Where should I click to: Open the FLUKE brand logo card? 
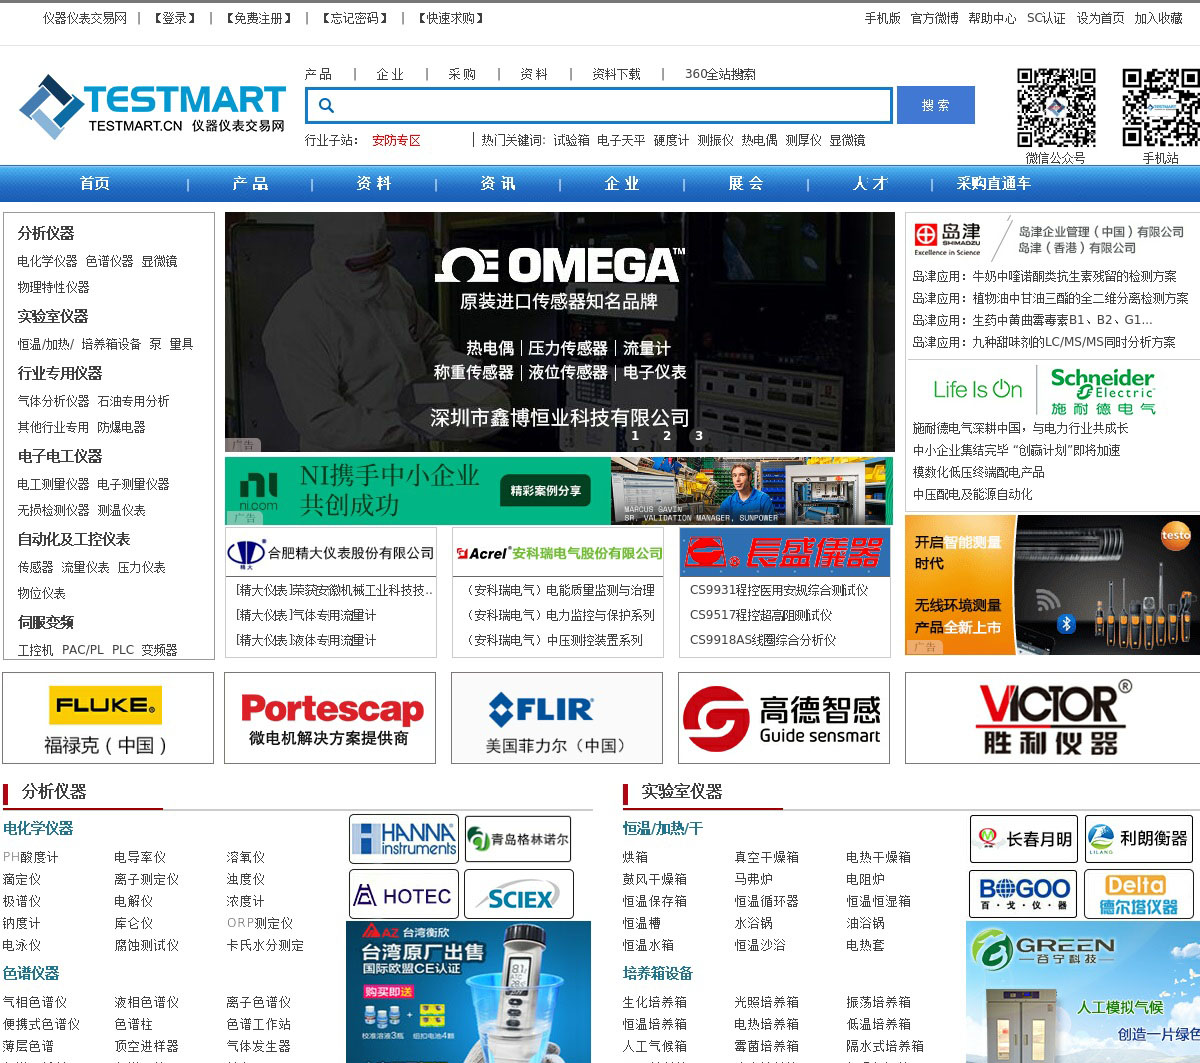pos(108,718)
